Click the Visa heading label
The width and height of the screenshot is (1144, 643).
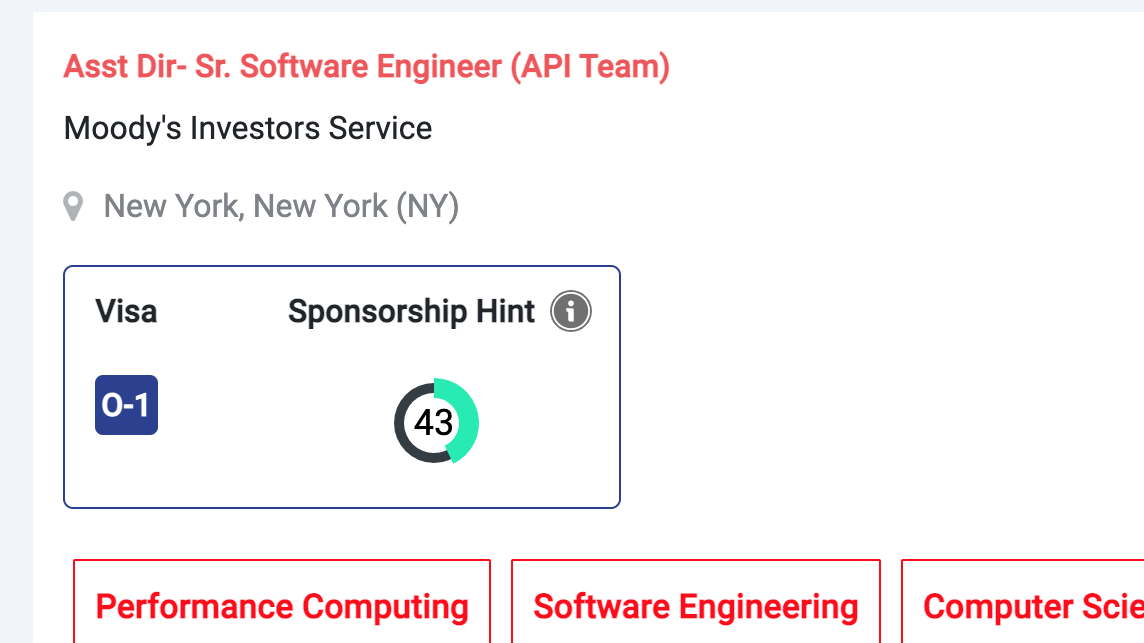(126, 312)
